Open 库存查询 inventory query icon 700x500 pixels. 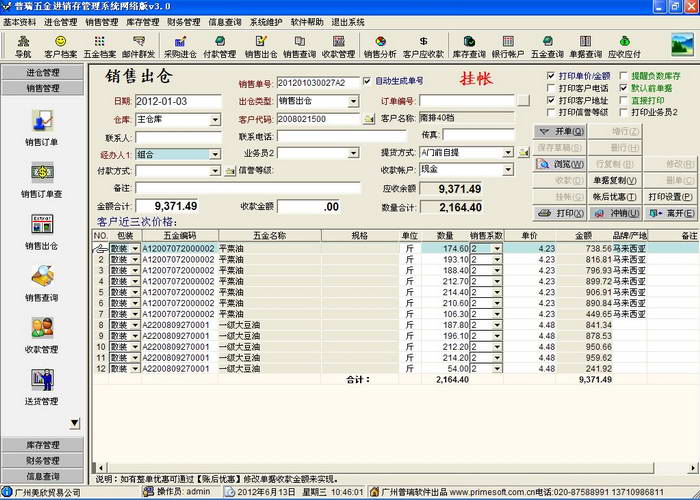[469, 46]
